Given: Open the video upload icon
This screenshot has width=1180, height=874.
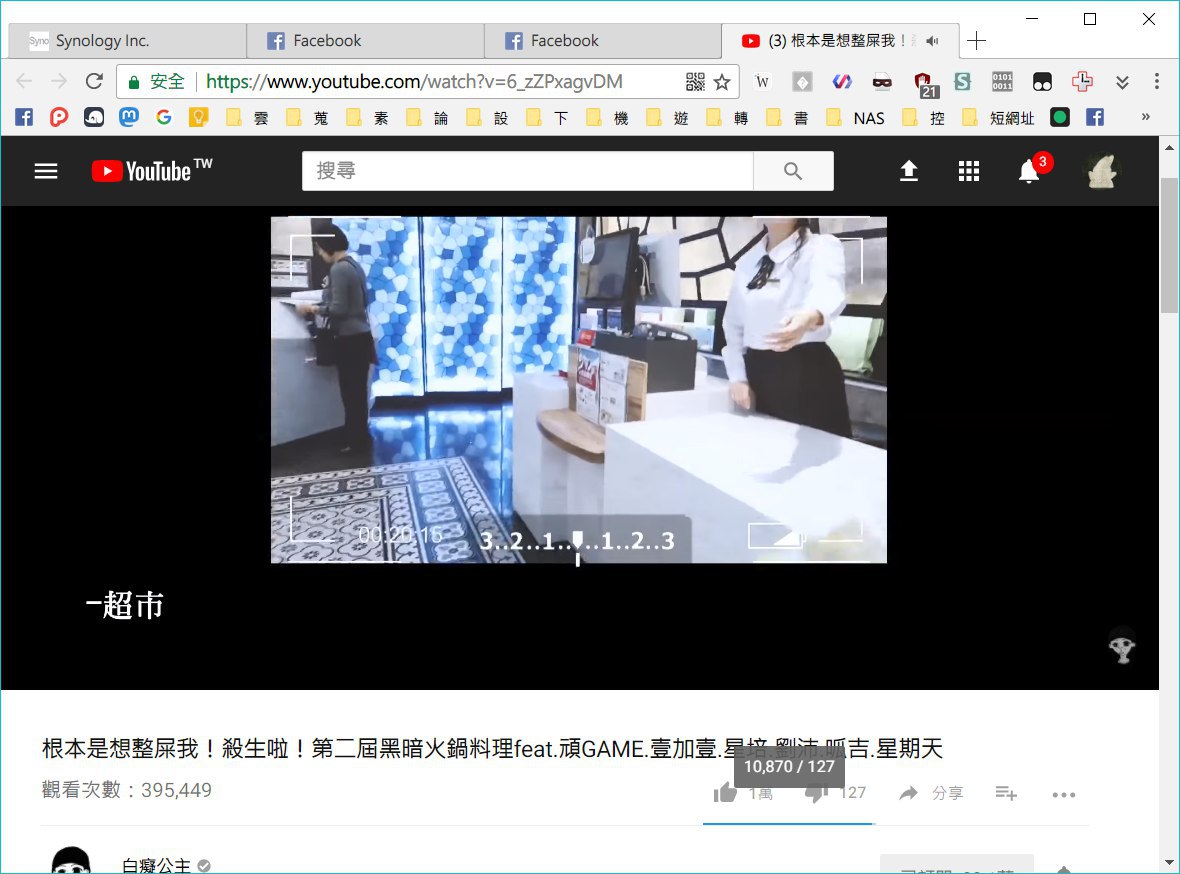Looking at the screenshot, I should pos(908,171).
